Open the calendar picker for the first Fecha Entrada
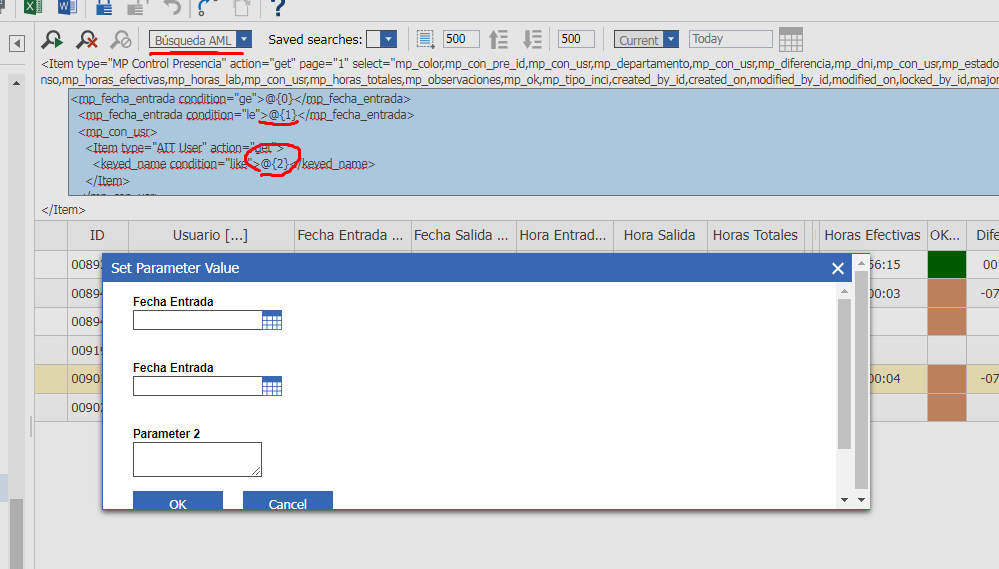This screenshot has width=999, height=569. pyautogui.click(x=272, y=321)
